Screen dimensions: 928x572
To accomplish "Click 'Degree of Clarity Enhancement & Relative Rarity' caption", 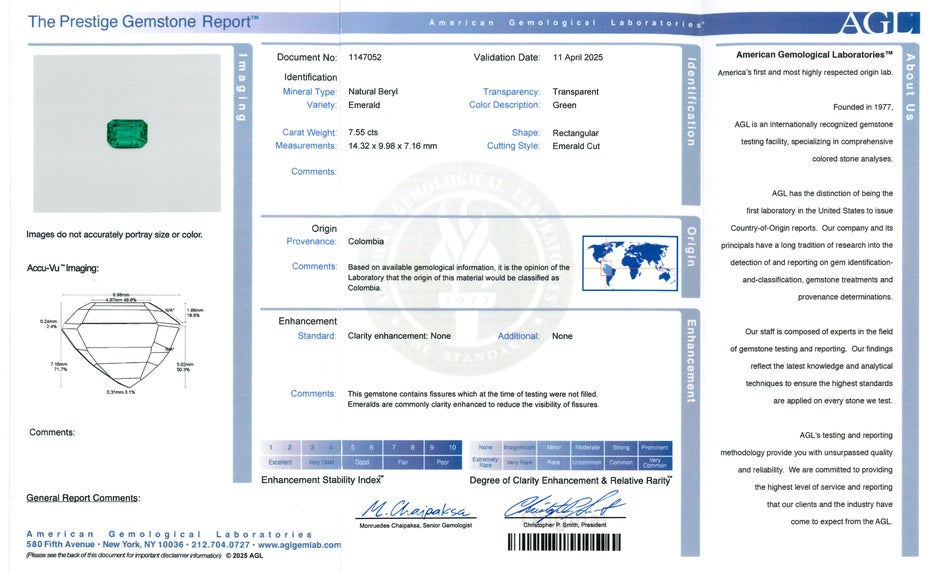I will (571, 480).
